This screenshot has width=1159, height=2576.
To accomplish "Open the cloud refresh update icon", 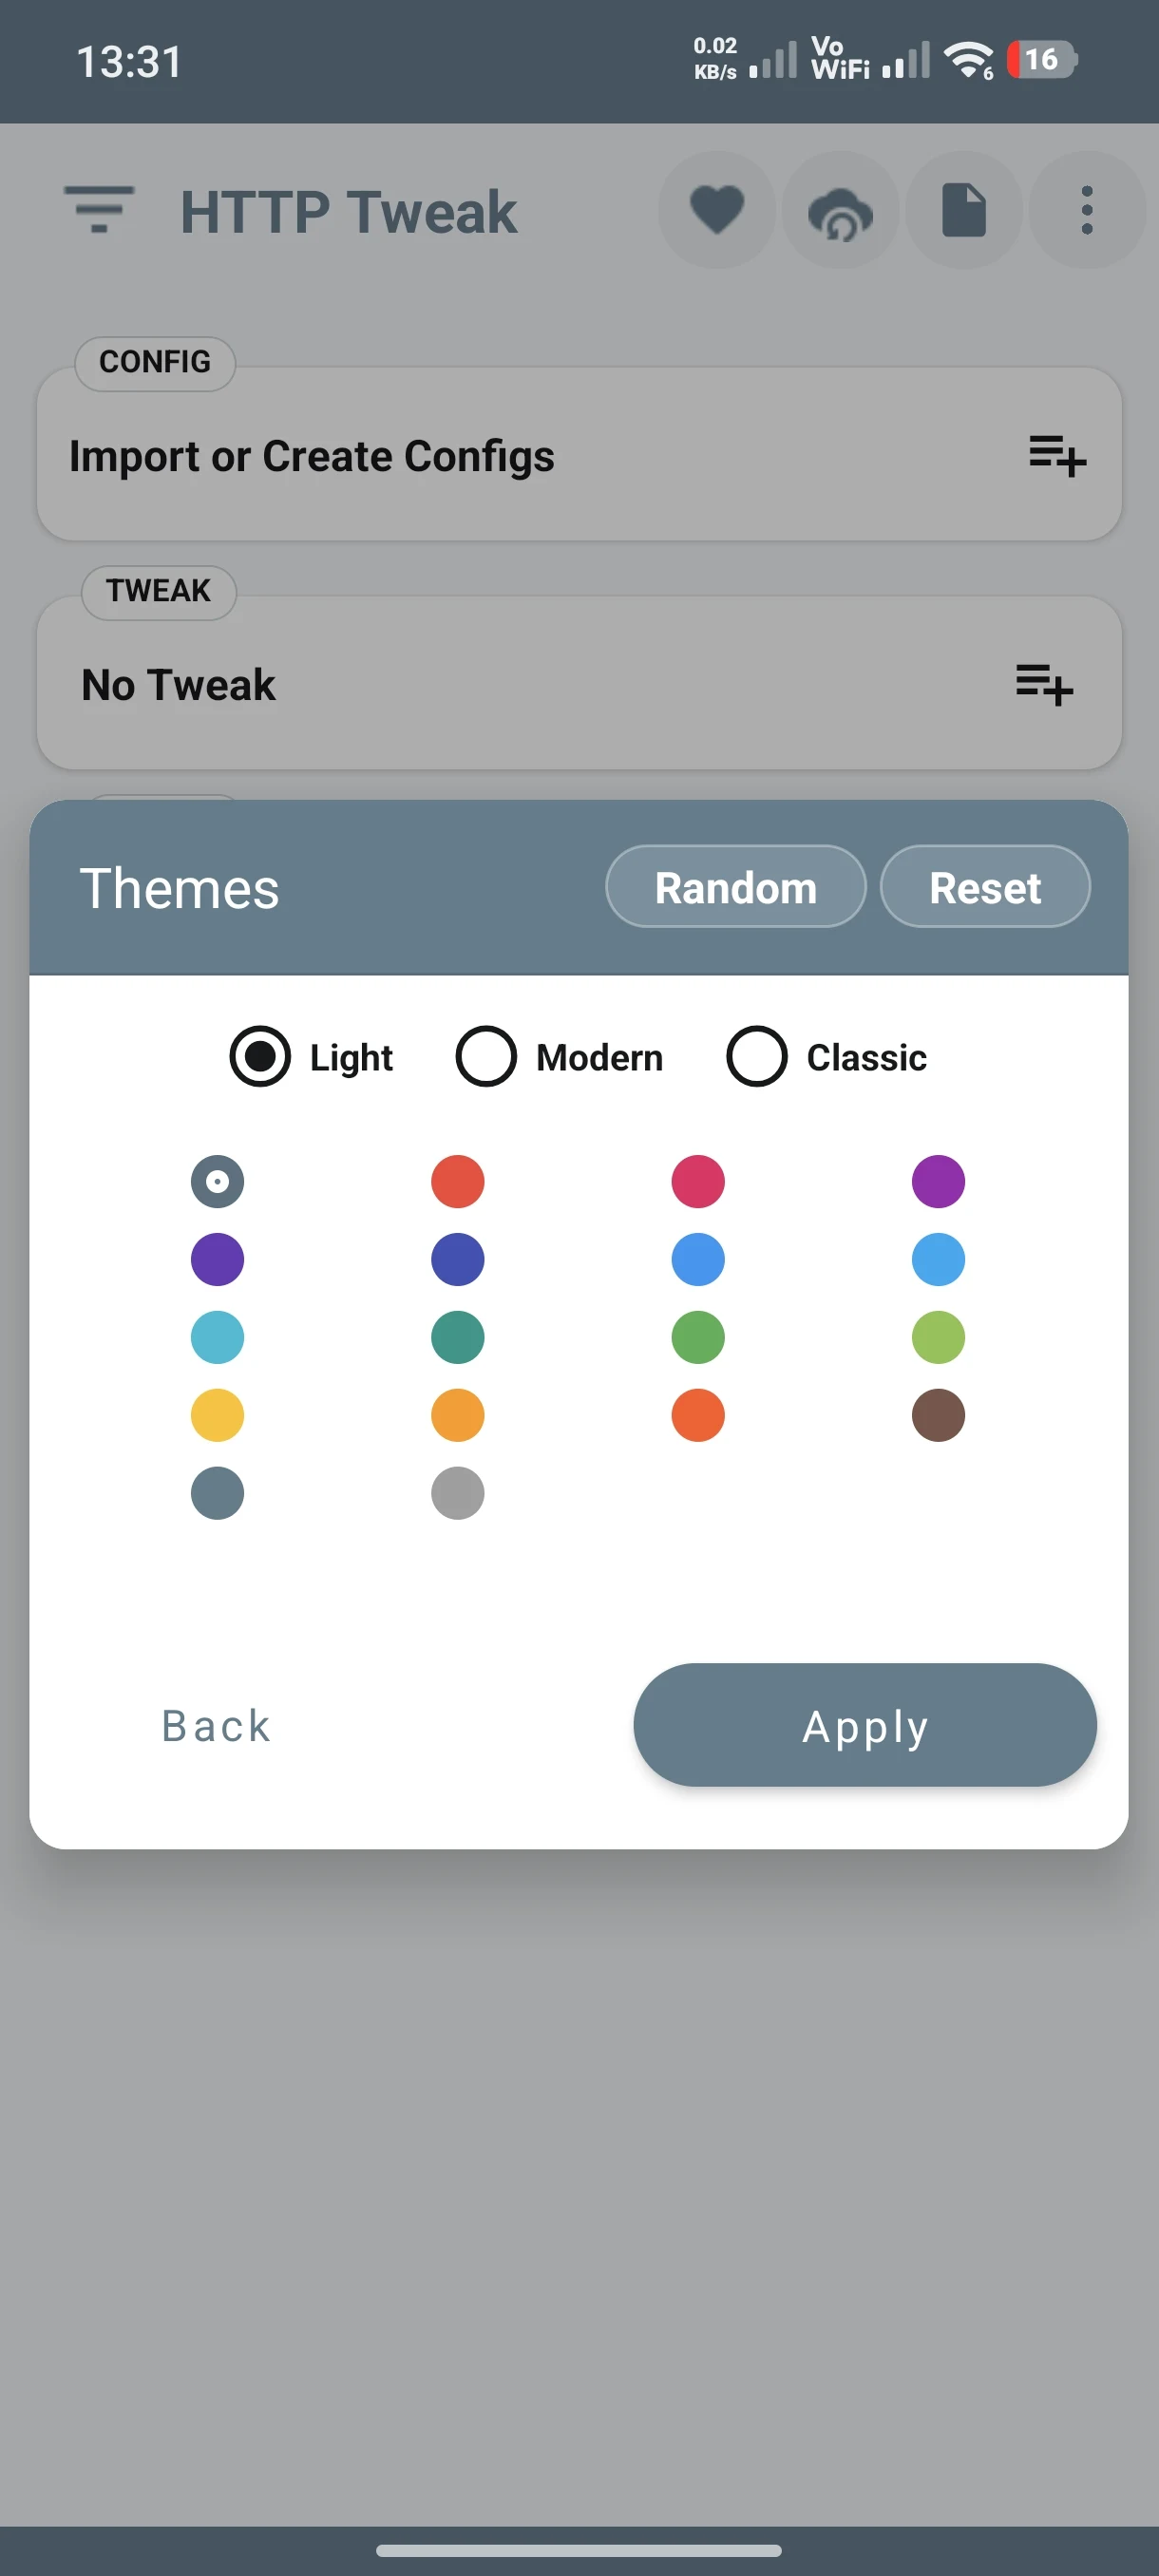I will 840,210.
